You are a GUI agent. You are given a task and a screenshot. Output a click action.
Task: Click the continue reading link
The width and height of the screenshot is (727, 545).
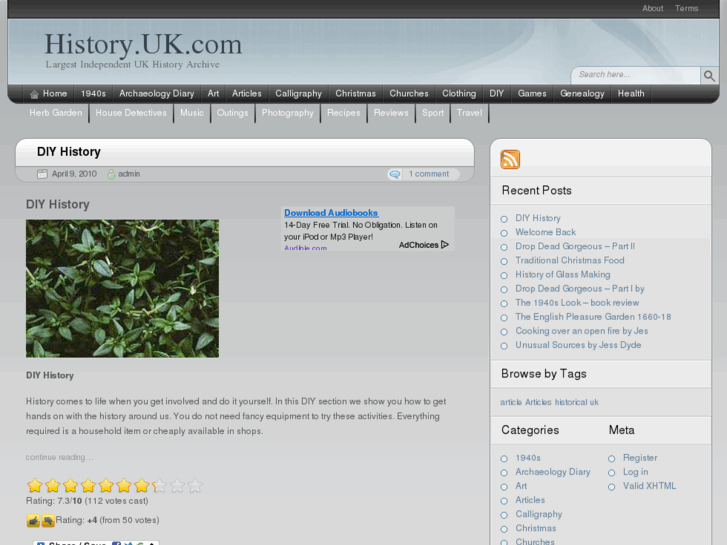point(59,457)
